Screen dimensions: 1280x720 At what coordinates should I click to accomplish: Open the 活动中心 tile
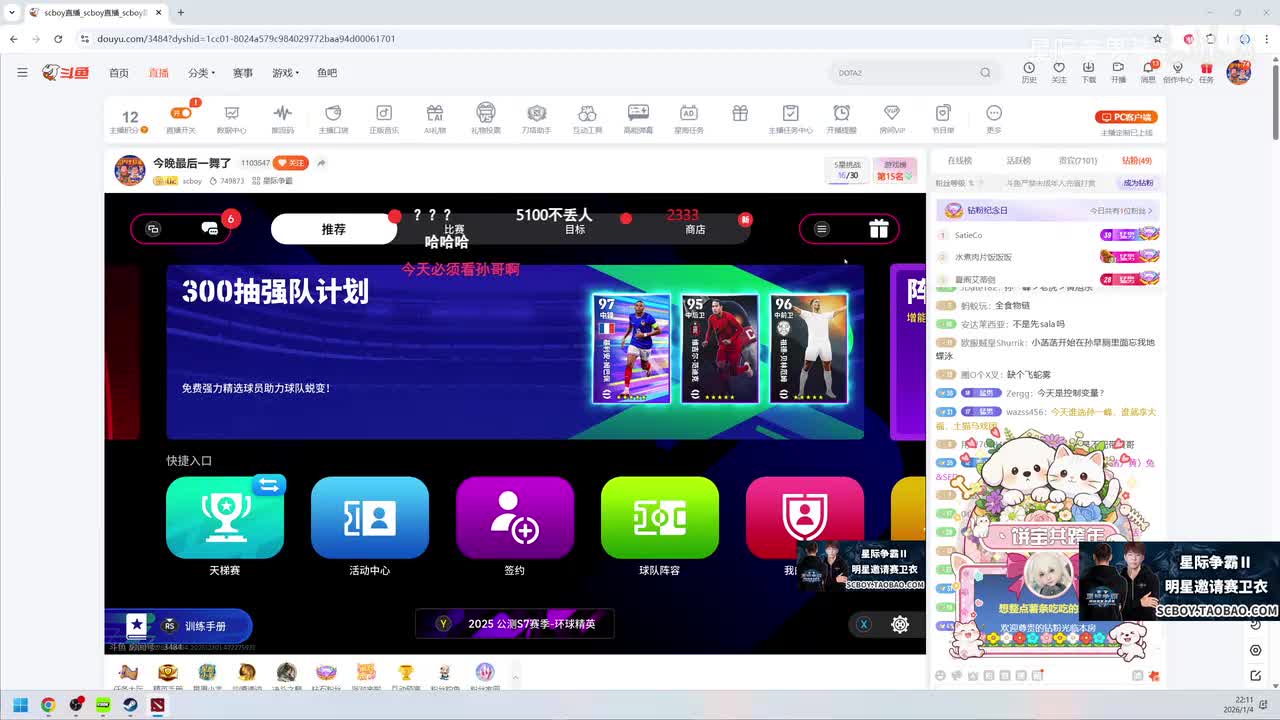pyautogui.click(x=370, y=517)
